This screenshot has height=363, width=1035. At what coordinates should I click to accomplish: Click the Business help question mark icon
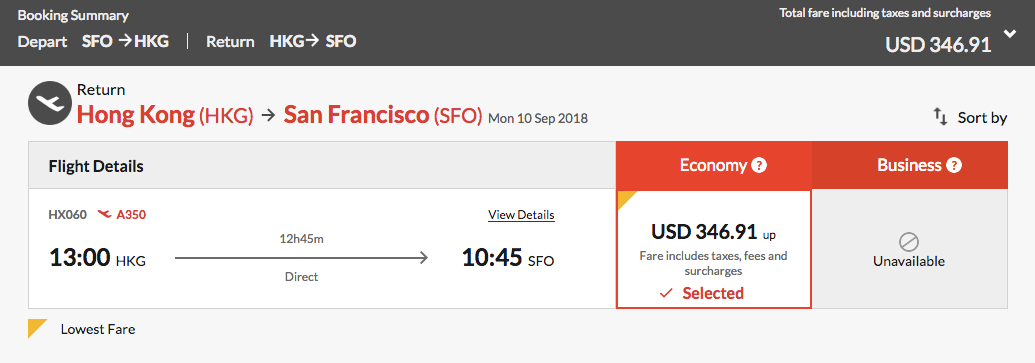tap(953, 165)
